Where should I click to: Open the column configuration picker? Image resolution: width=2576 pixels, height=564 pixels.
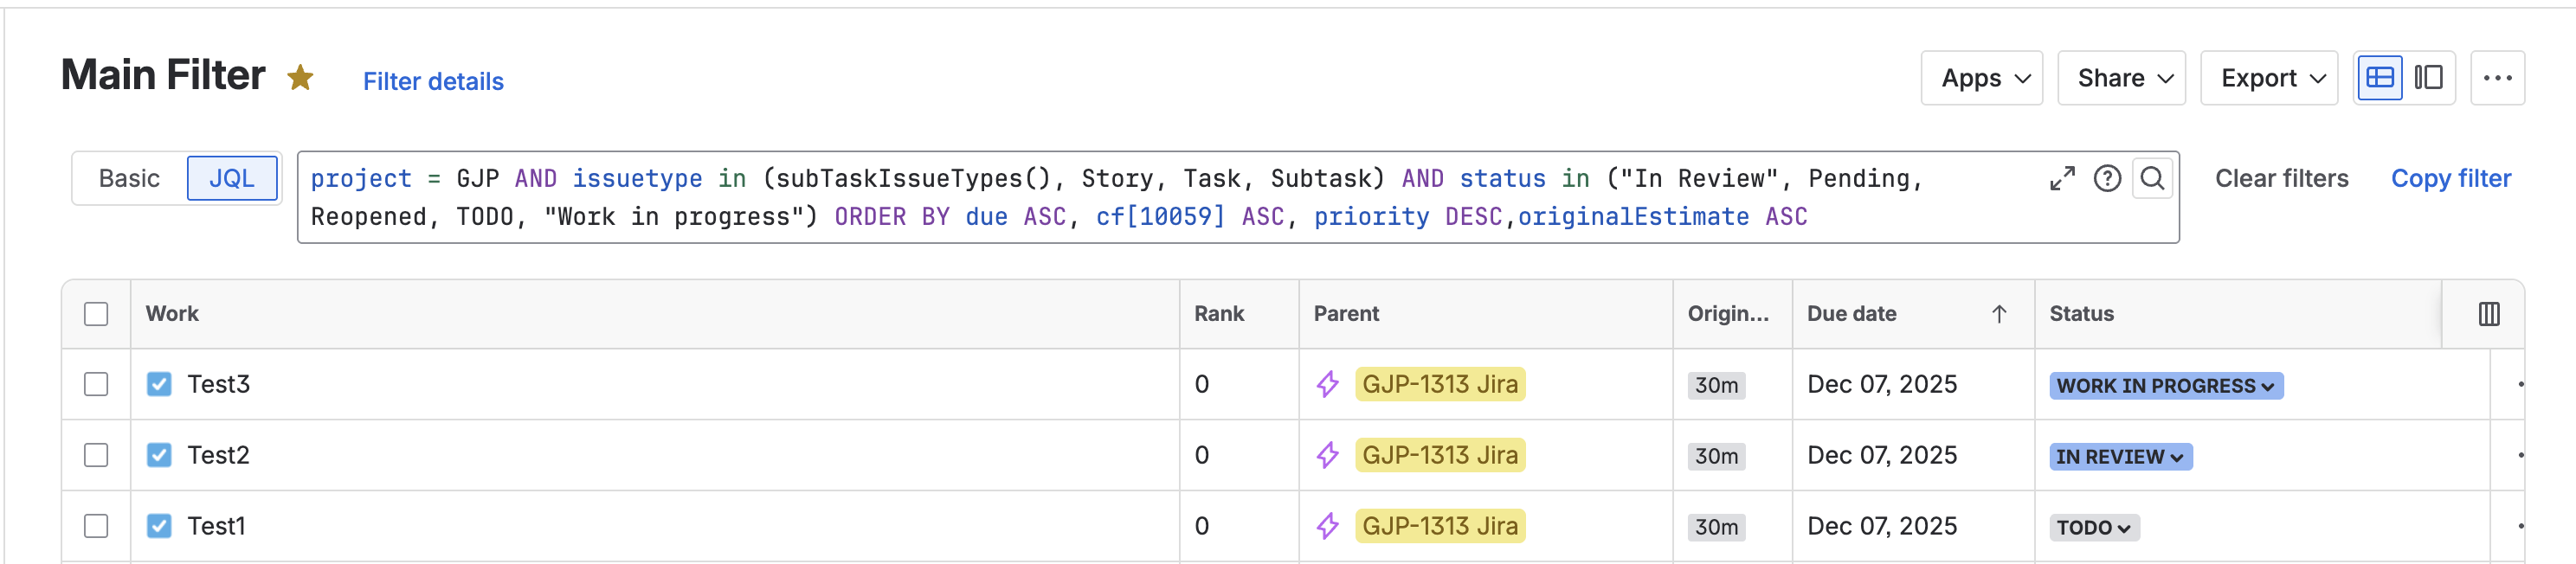coord(2489,314)
